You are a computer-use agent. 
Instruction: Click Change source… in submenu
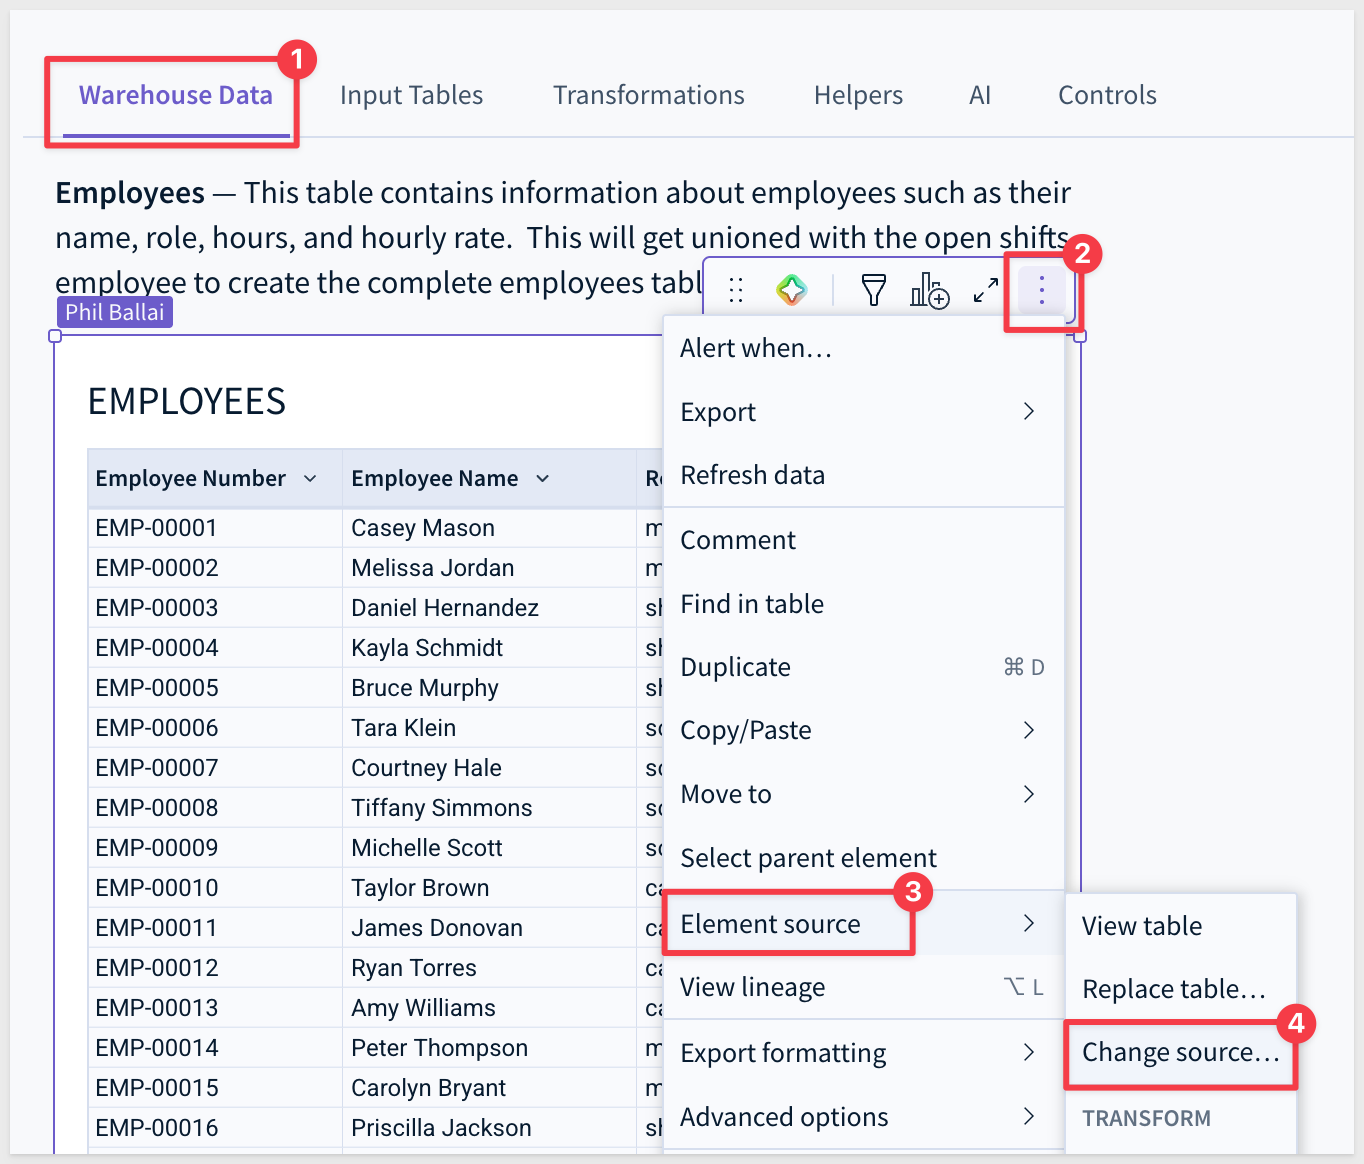pos(1181,1052)
